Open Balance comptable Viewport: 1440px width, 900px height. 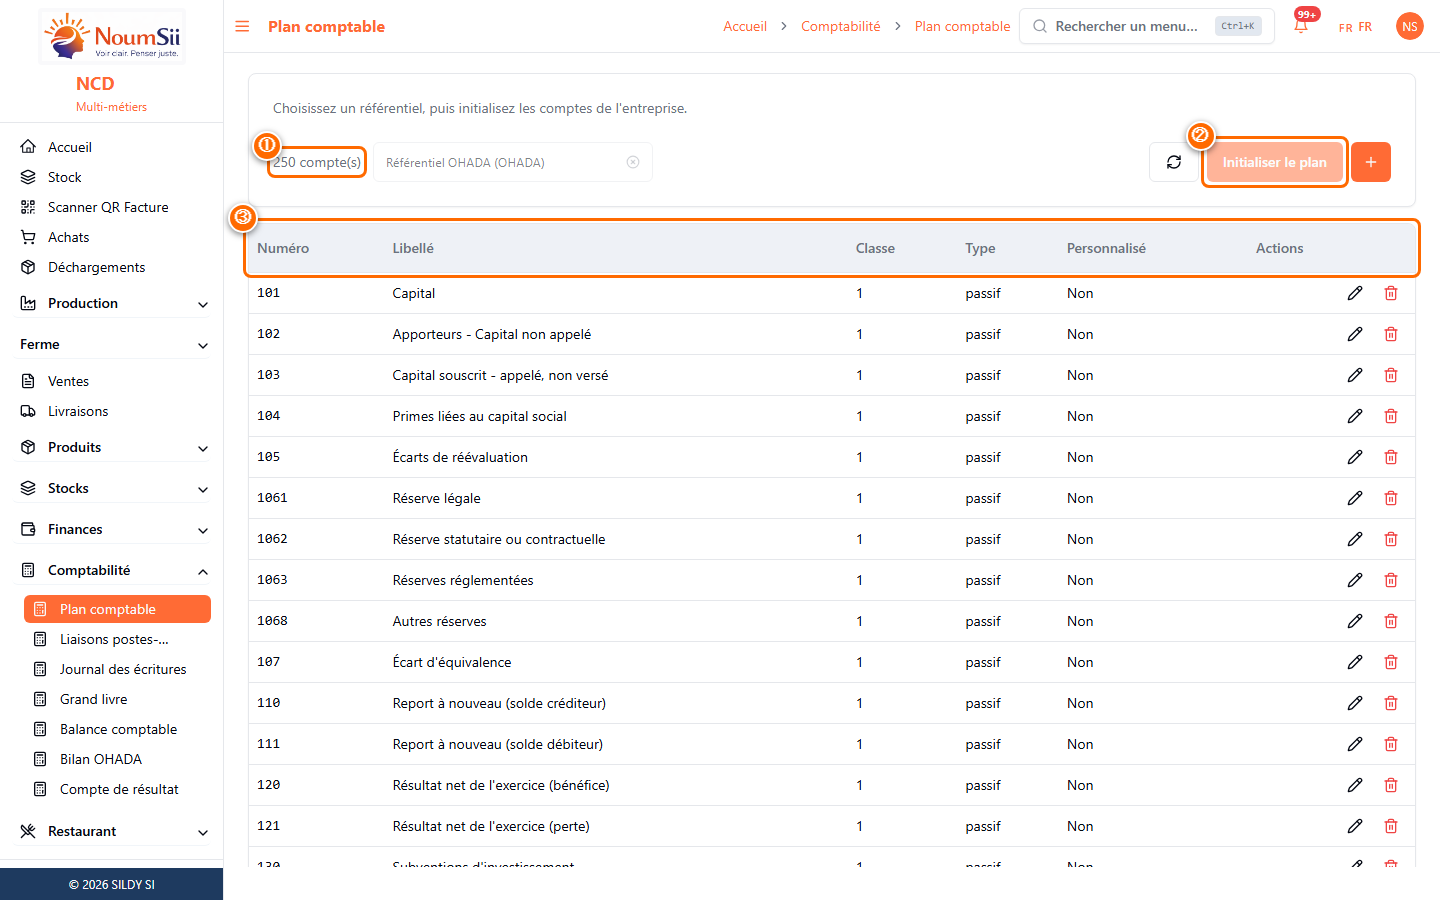point(117,729)
